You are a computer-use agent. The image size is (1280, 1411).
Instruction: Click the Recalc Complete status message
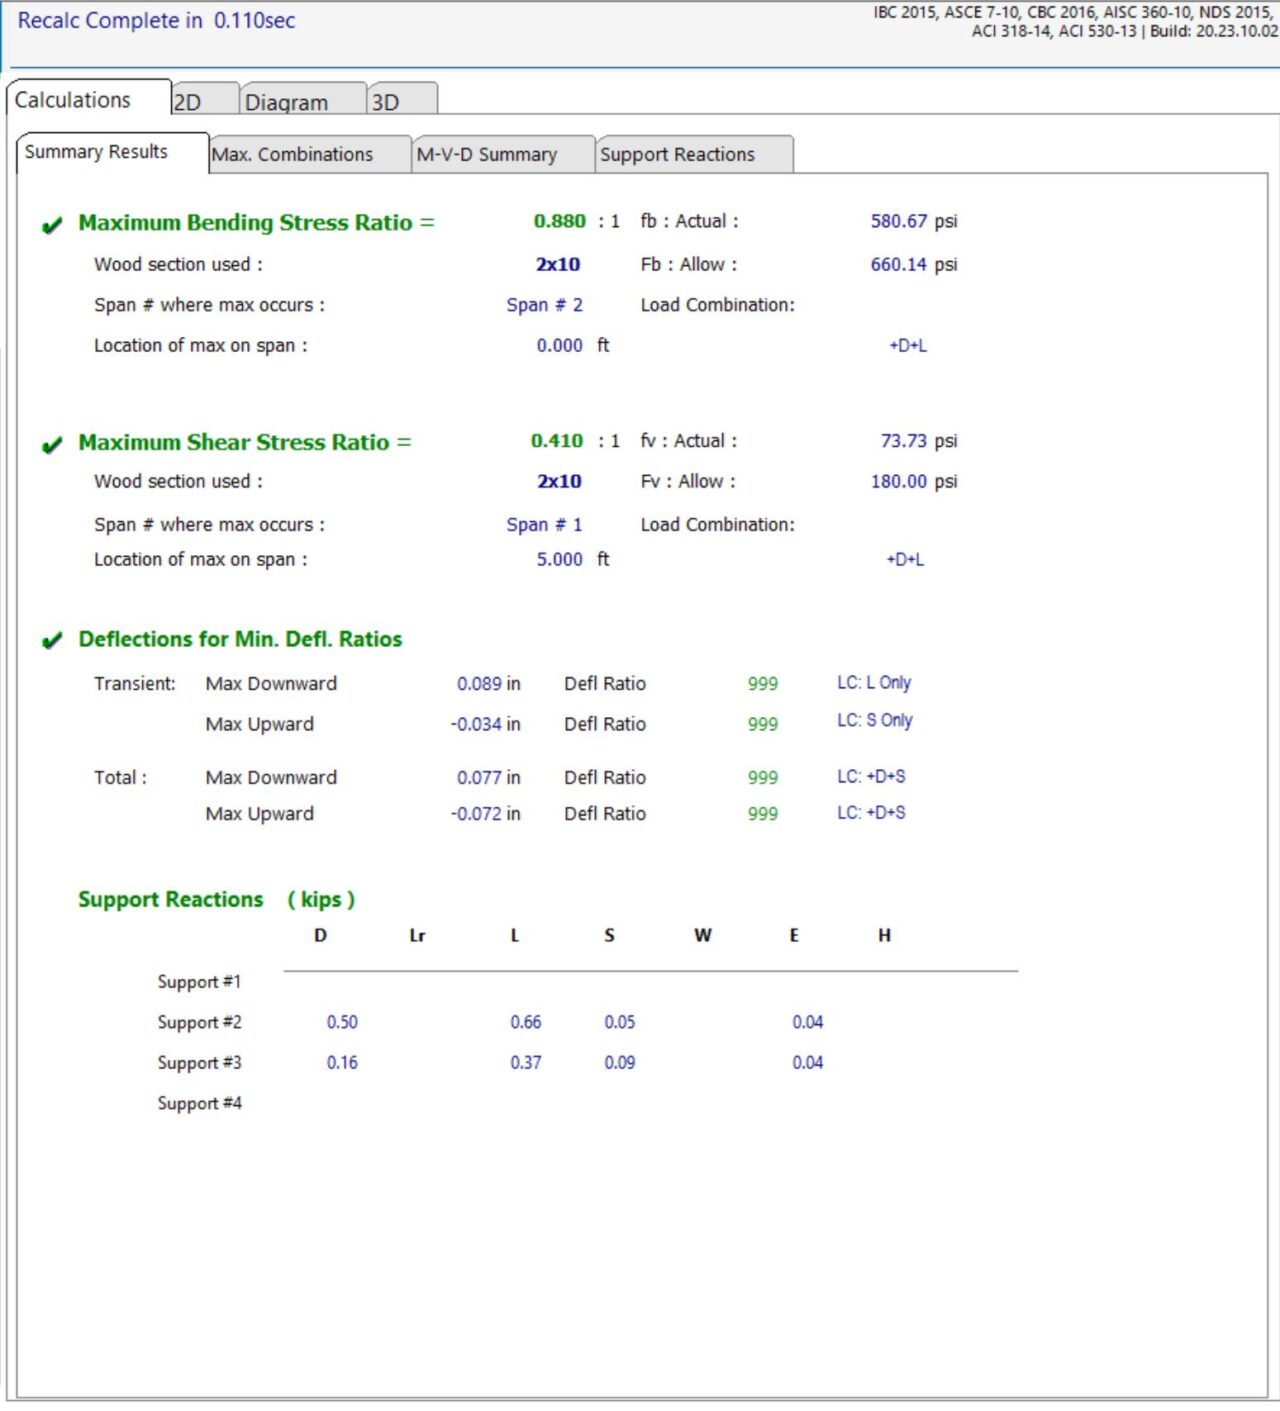(x=155, y=20)
